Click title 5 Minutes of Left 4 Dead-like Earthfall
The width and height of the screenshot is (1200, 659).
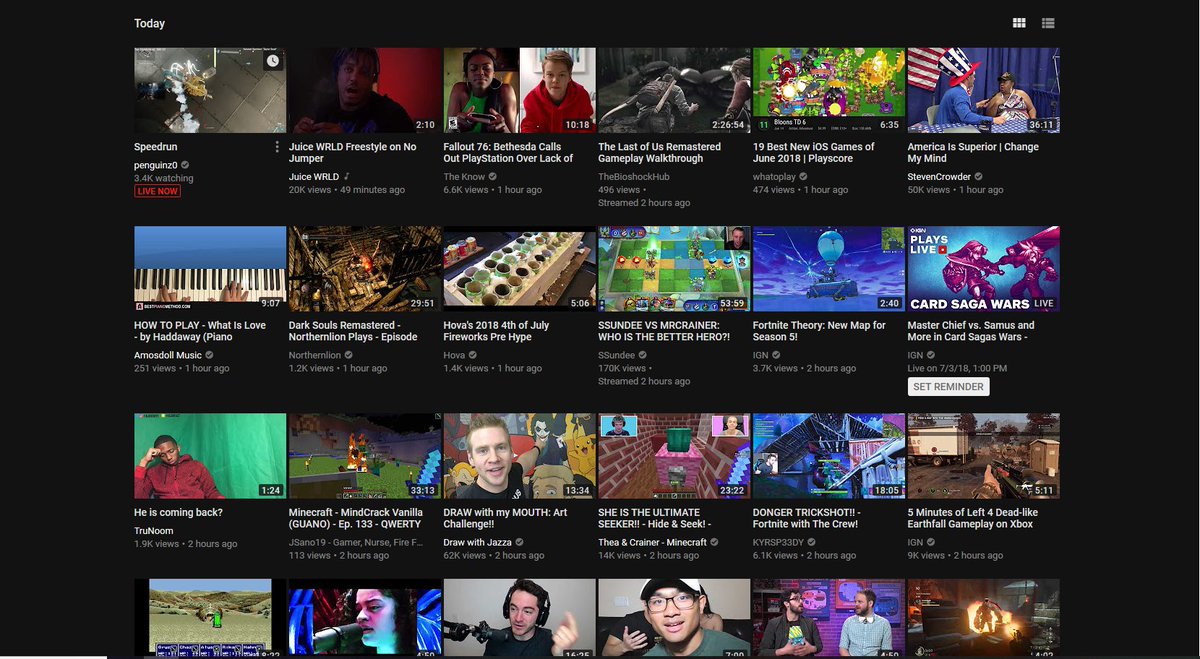(x=973, y=518)
